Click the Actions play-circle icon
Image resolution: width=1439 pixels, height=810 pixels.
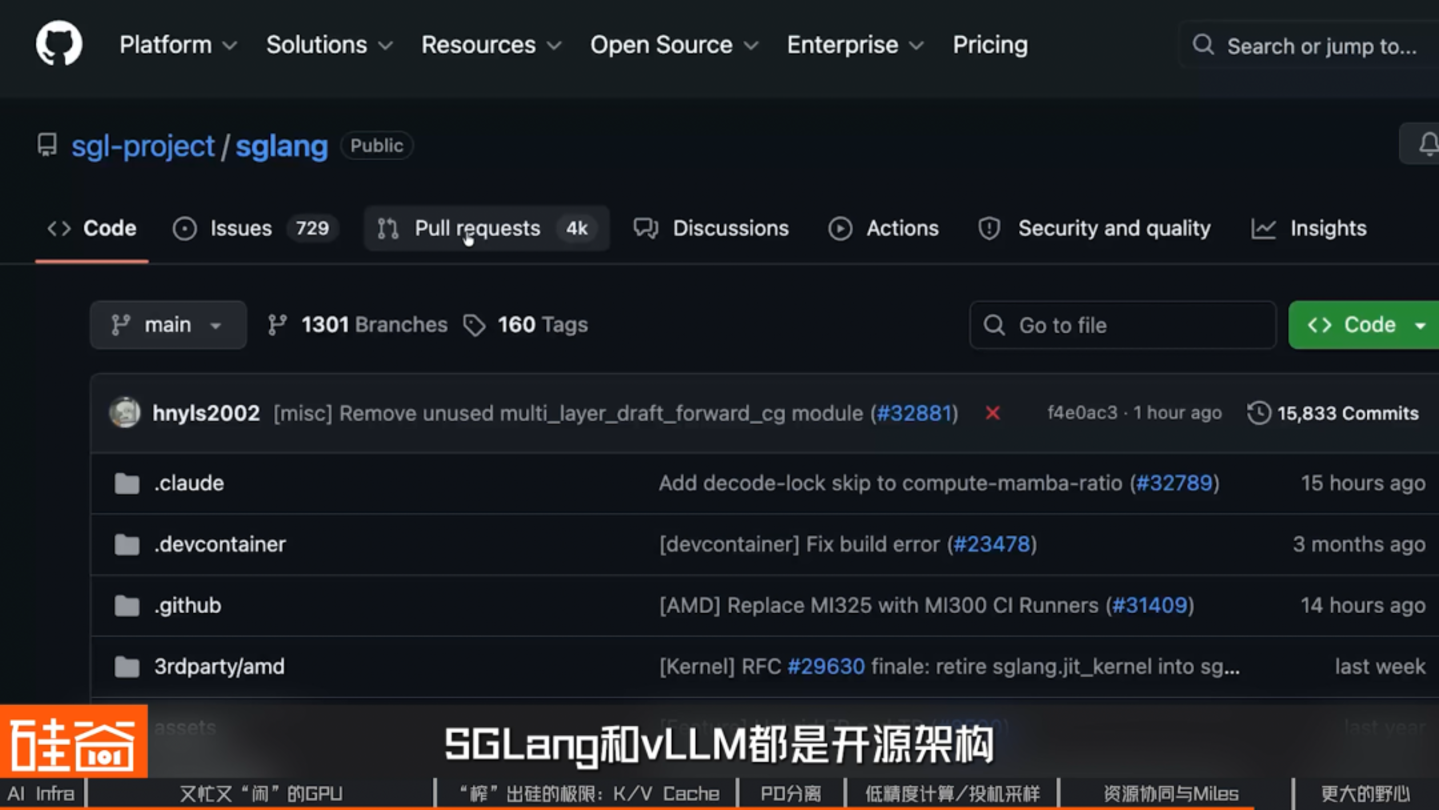click(x=840, y=228)
